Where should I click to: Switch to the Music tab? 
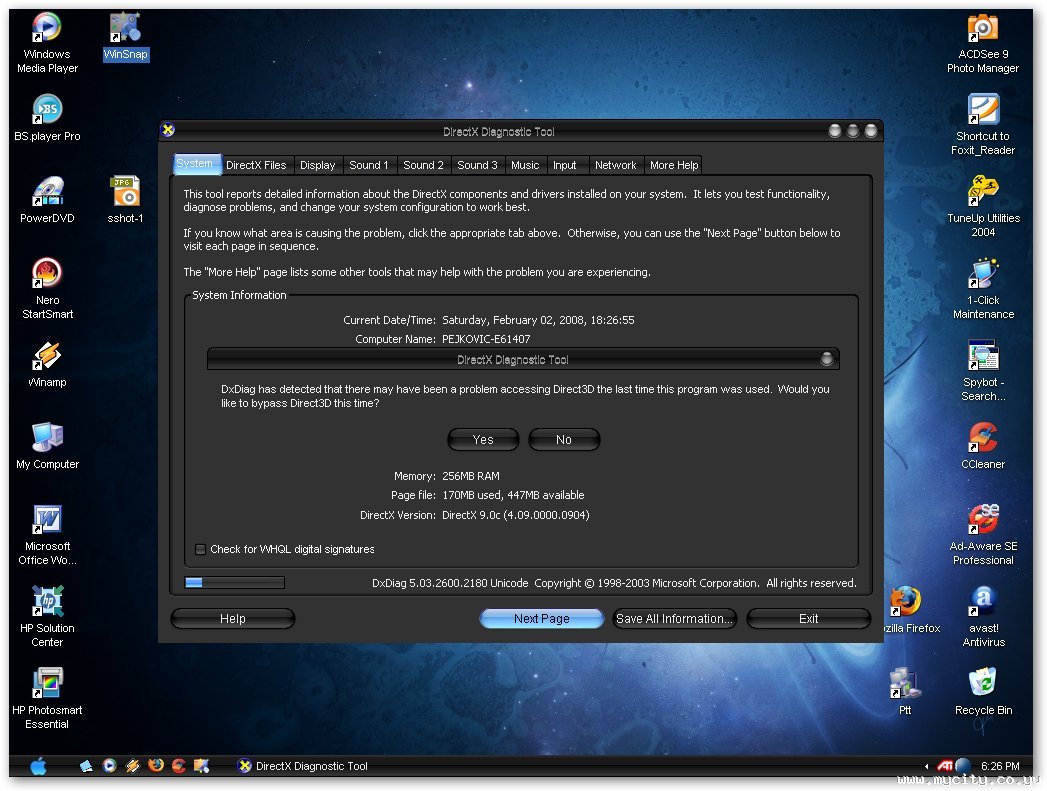coord(525,165)
